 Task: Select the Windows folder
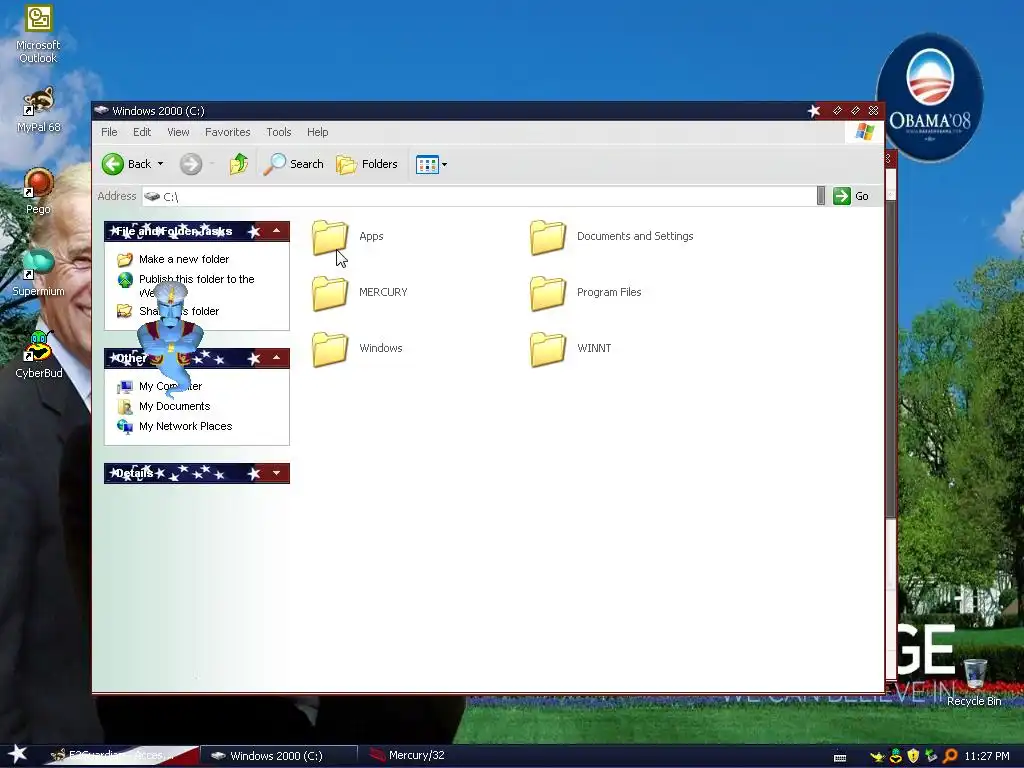coord(357,348)
